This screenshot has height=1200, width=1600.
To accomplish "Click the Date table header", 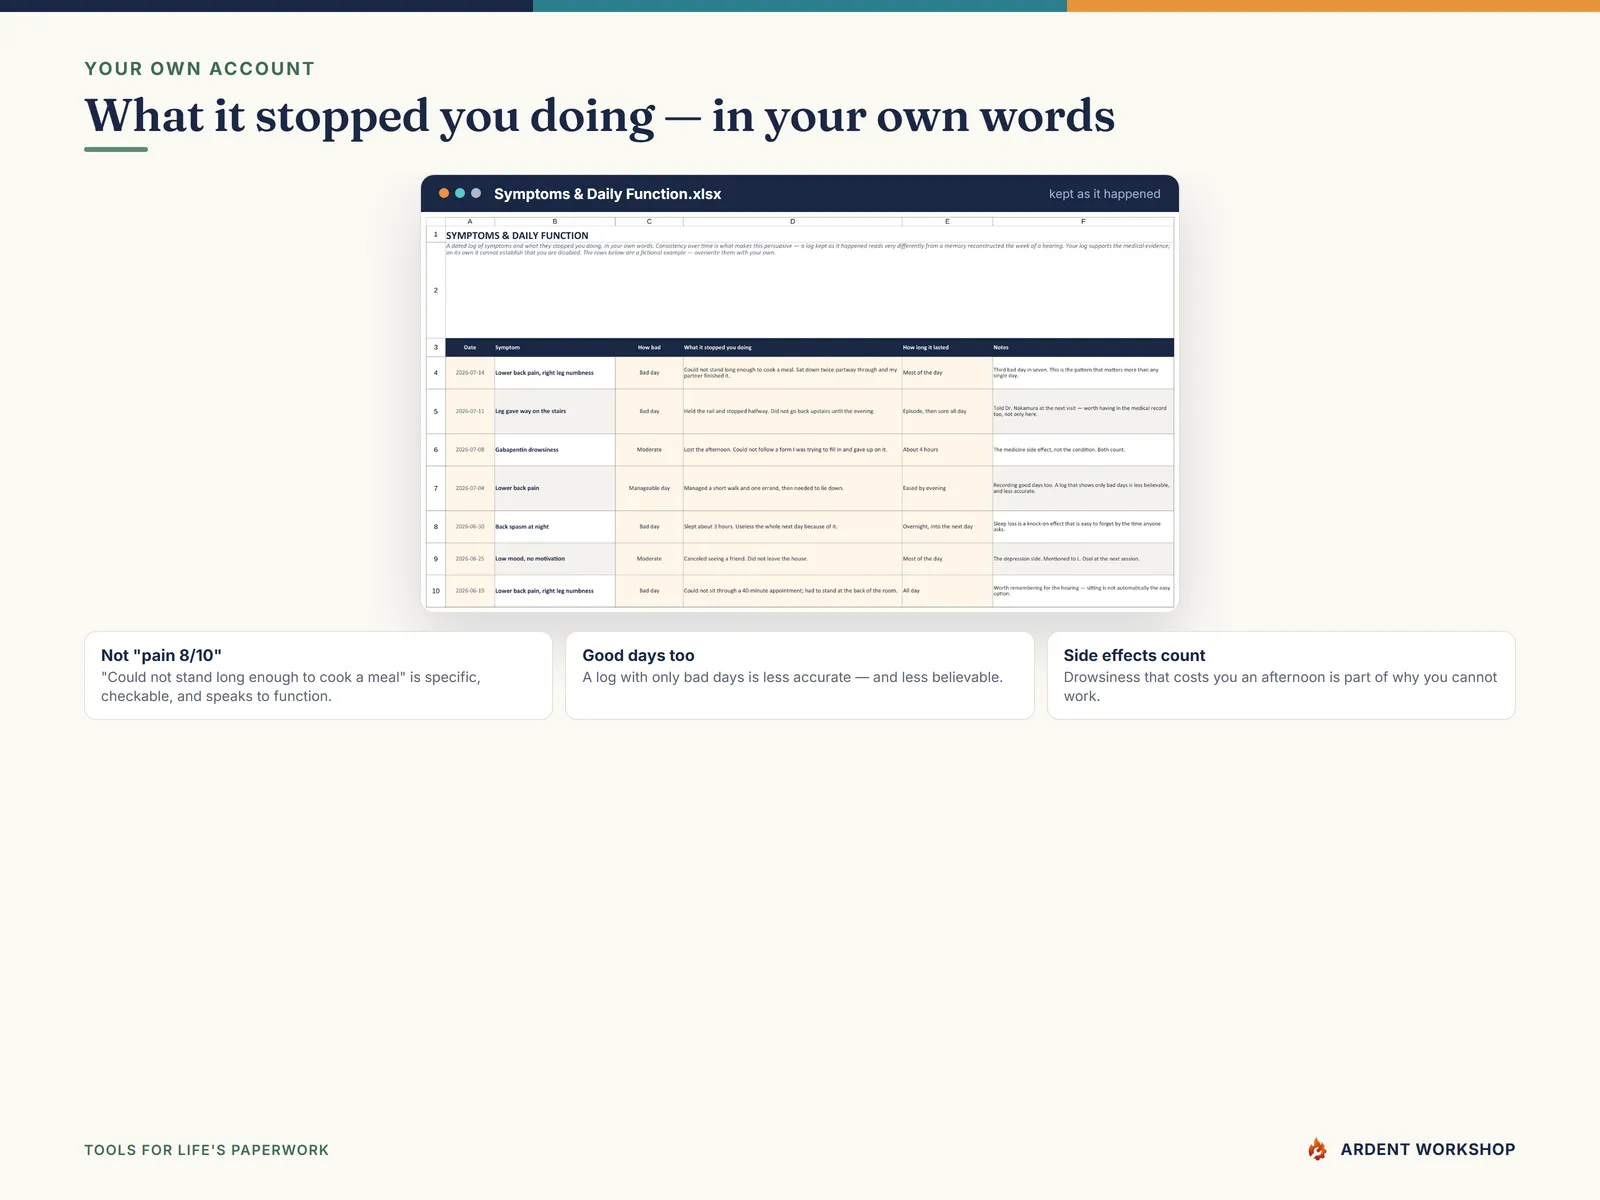I will (470, 347).
